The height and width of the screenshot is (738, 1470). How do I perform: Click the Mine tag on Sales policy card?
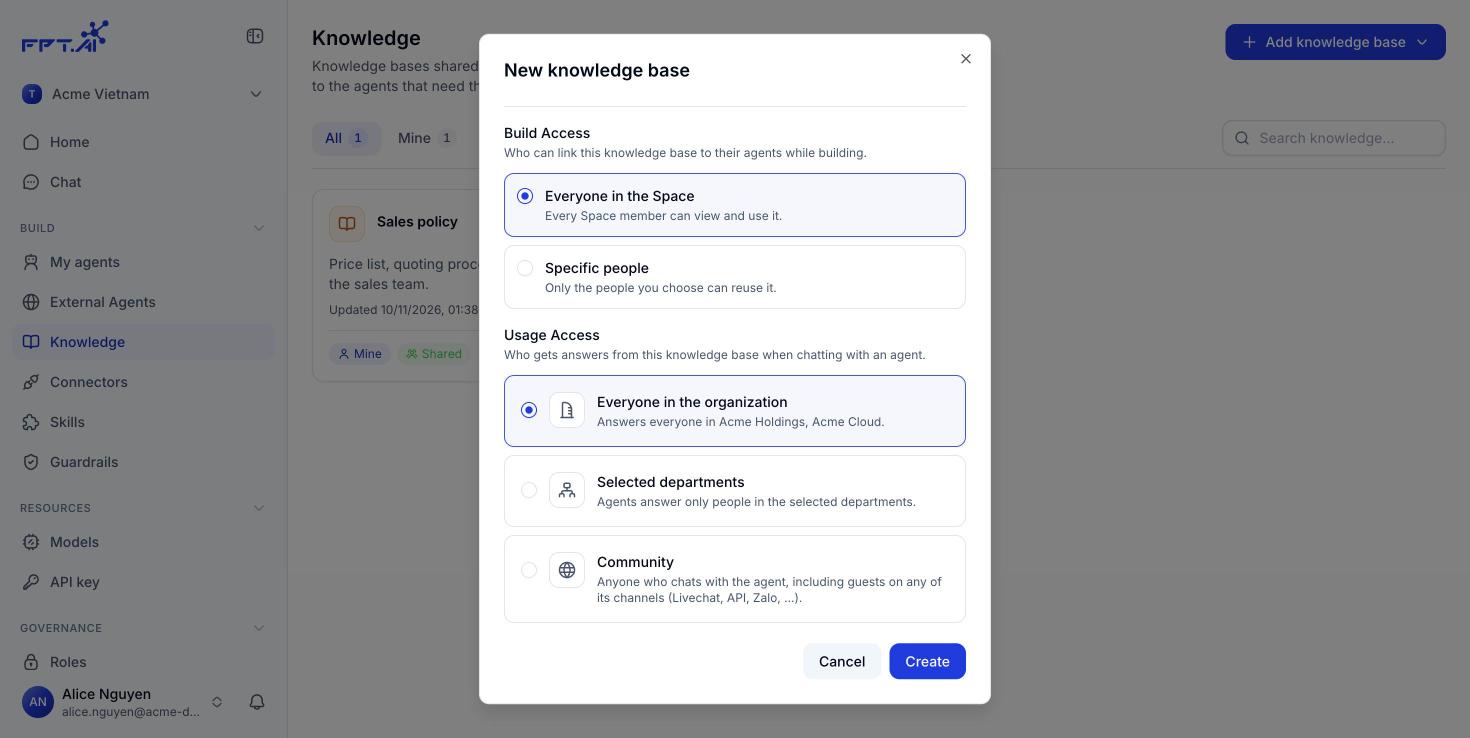tap(359, 354)
